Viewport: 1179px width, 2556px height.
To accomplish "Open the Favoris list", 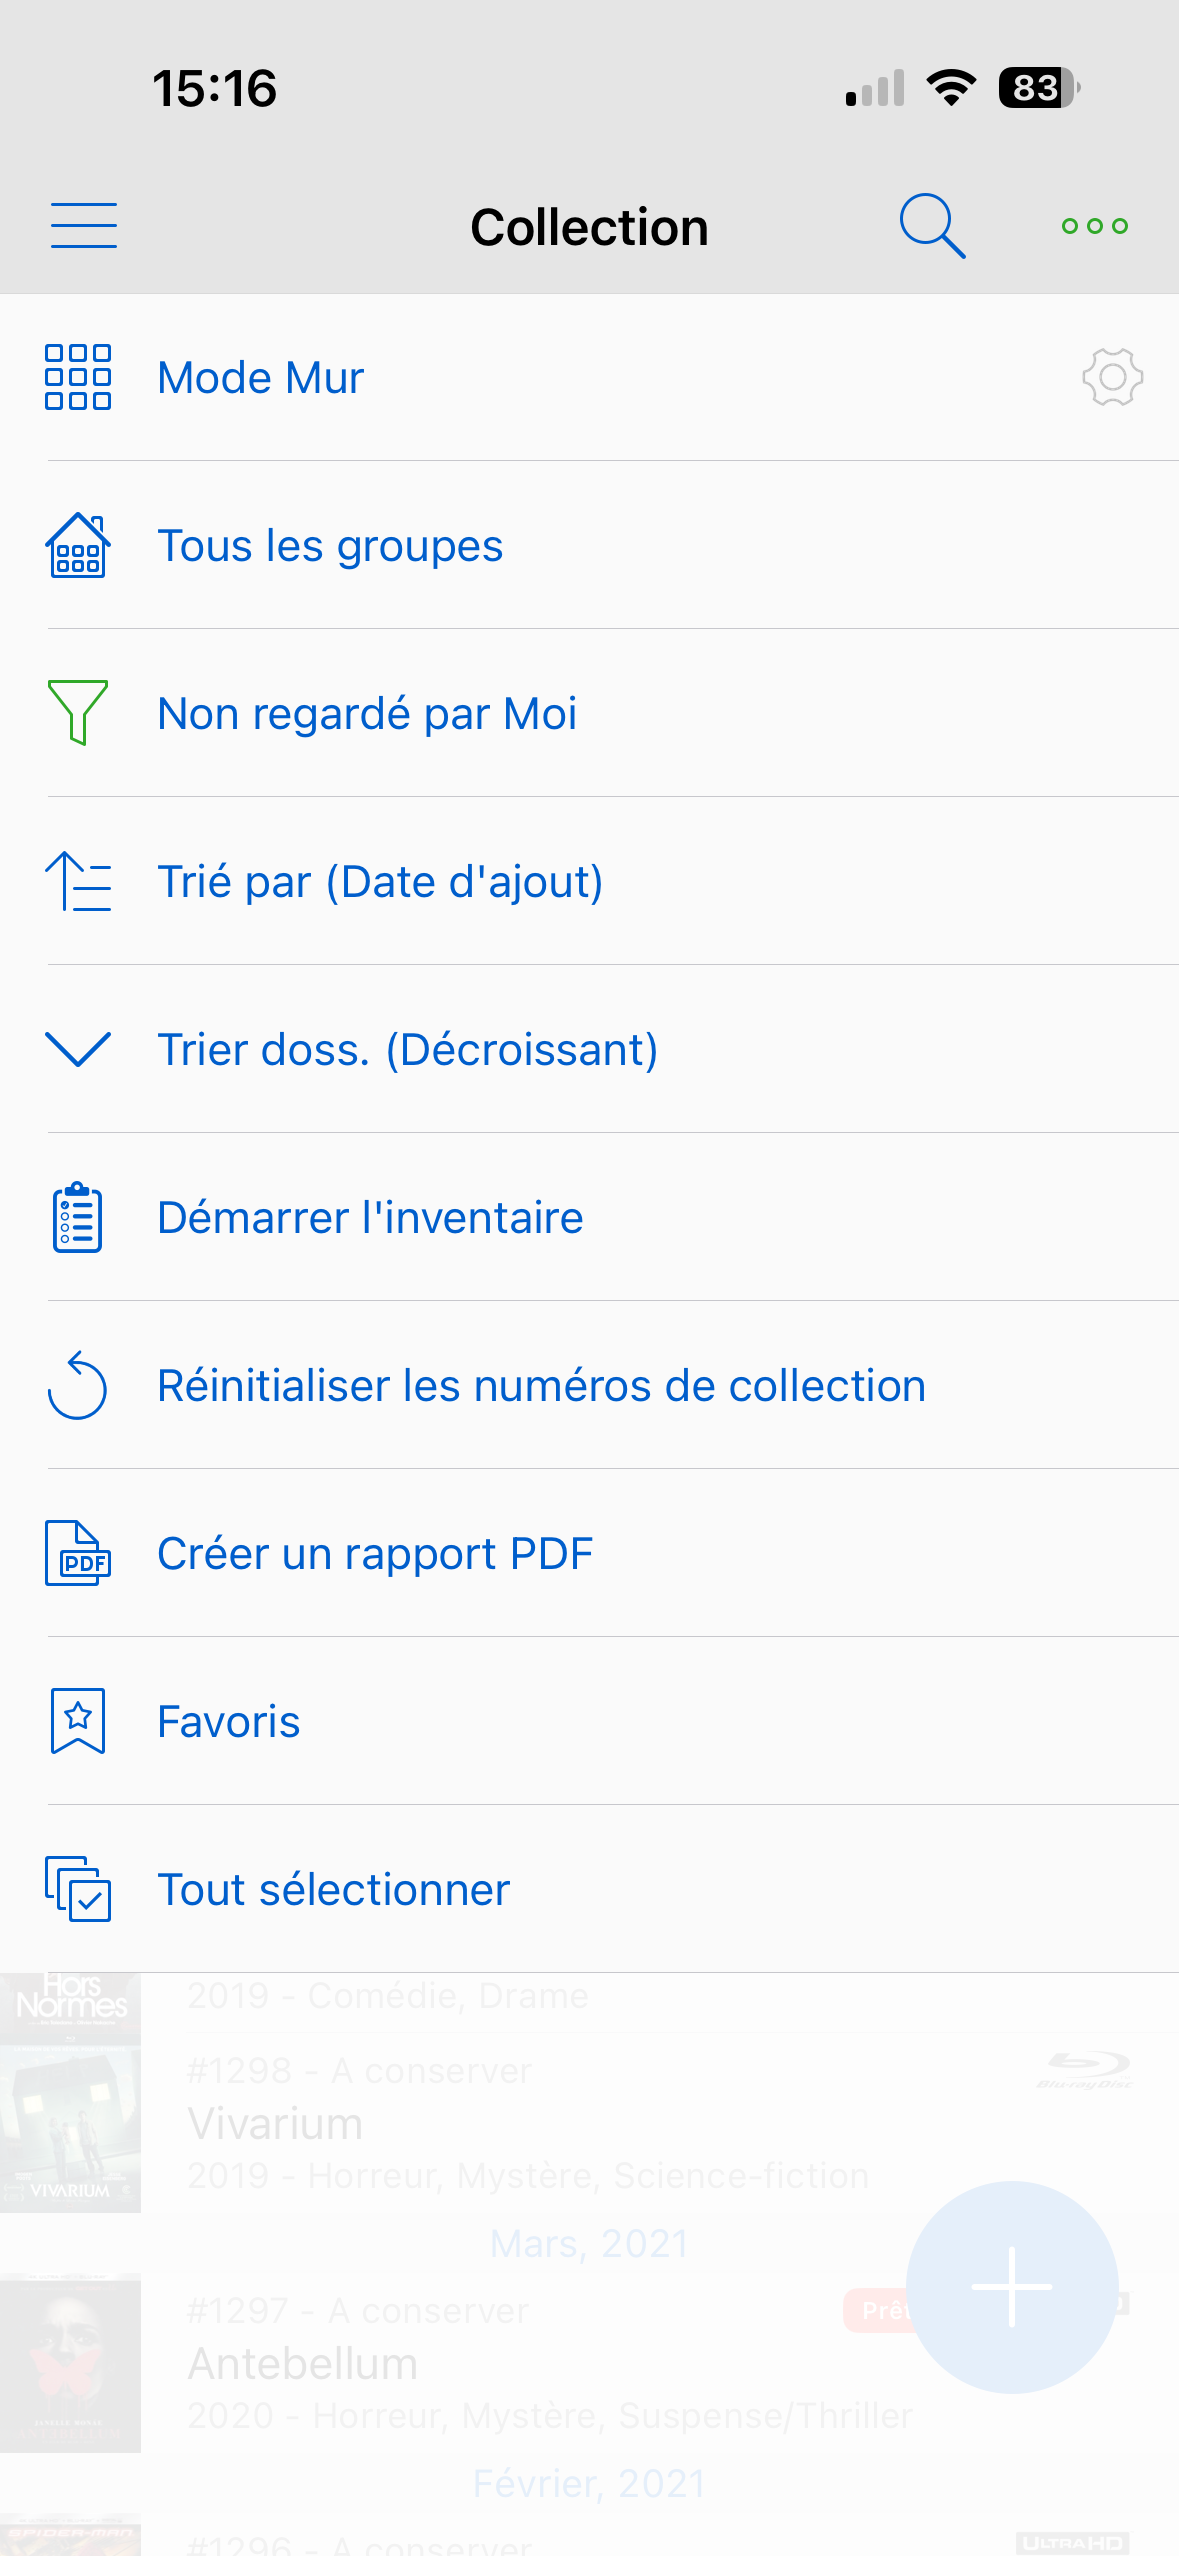I will click(x=229, y=1722).
